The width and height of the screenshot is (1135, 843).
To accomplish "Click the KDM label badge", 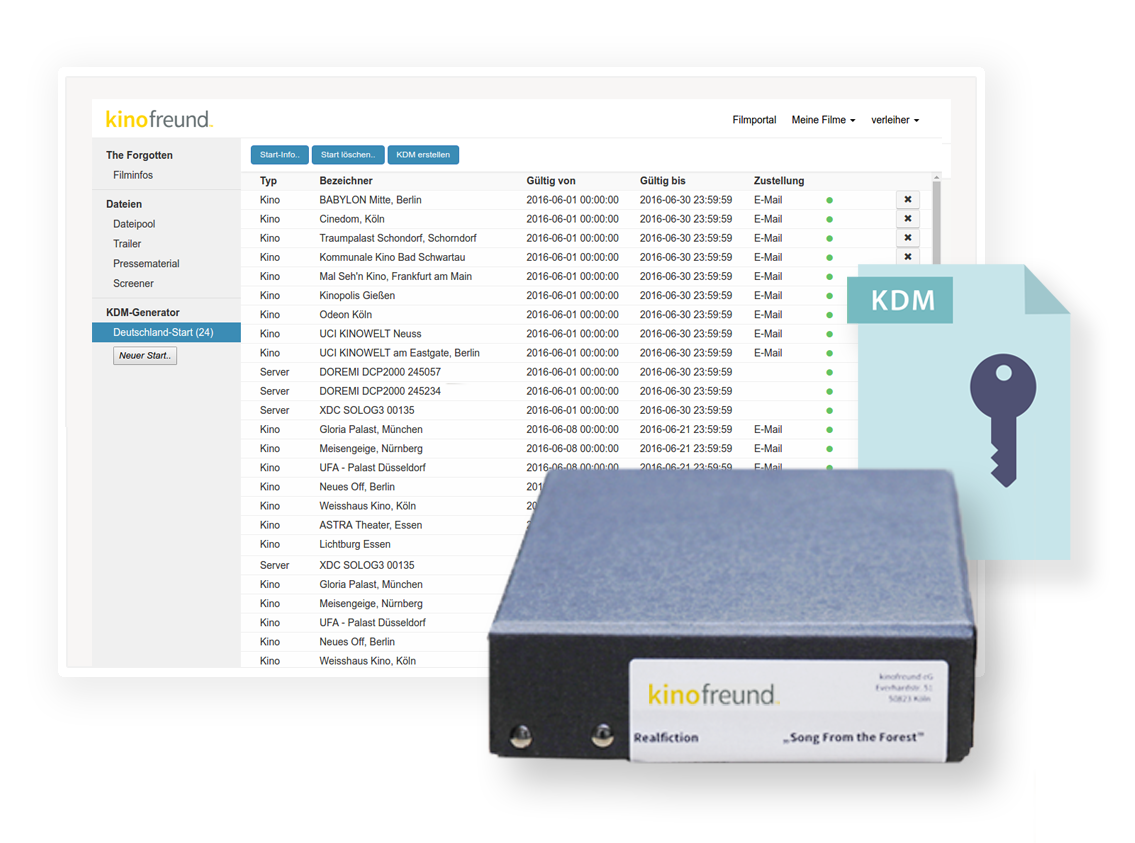I will click(x=902, y=300).
